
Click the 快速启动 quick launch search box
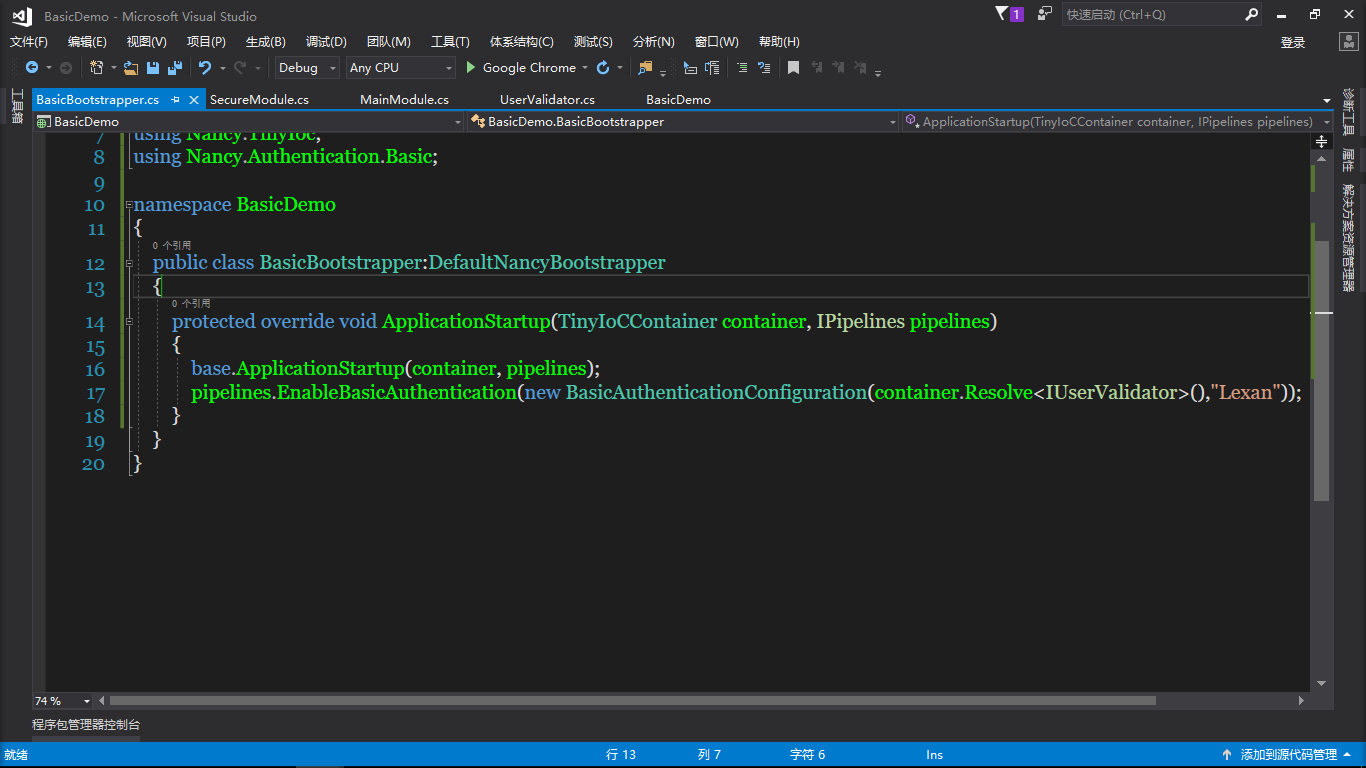coord(1162,15)
